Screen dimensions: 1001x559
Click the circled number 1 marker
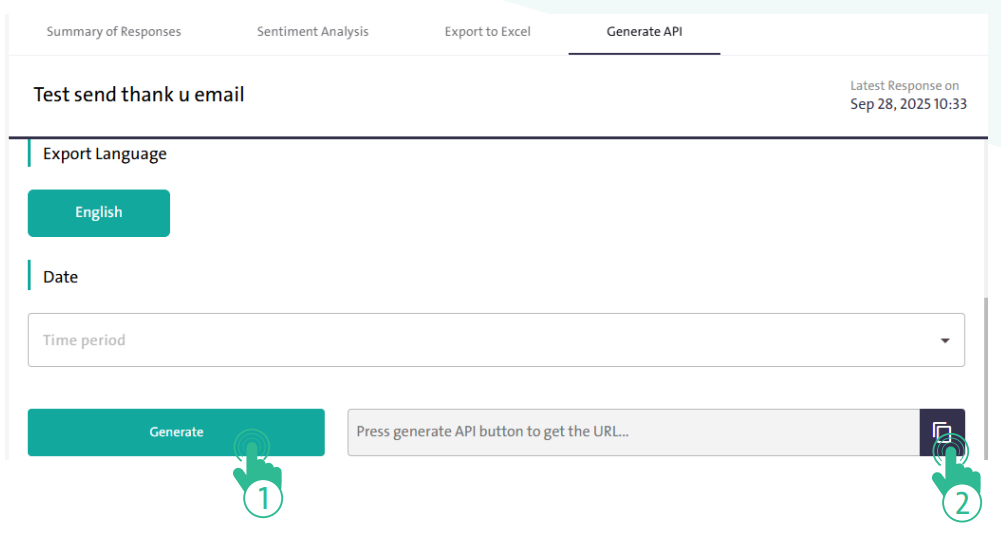[x=264, y=499]
